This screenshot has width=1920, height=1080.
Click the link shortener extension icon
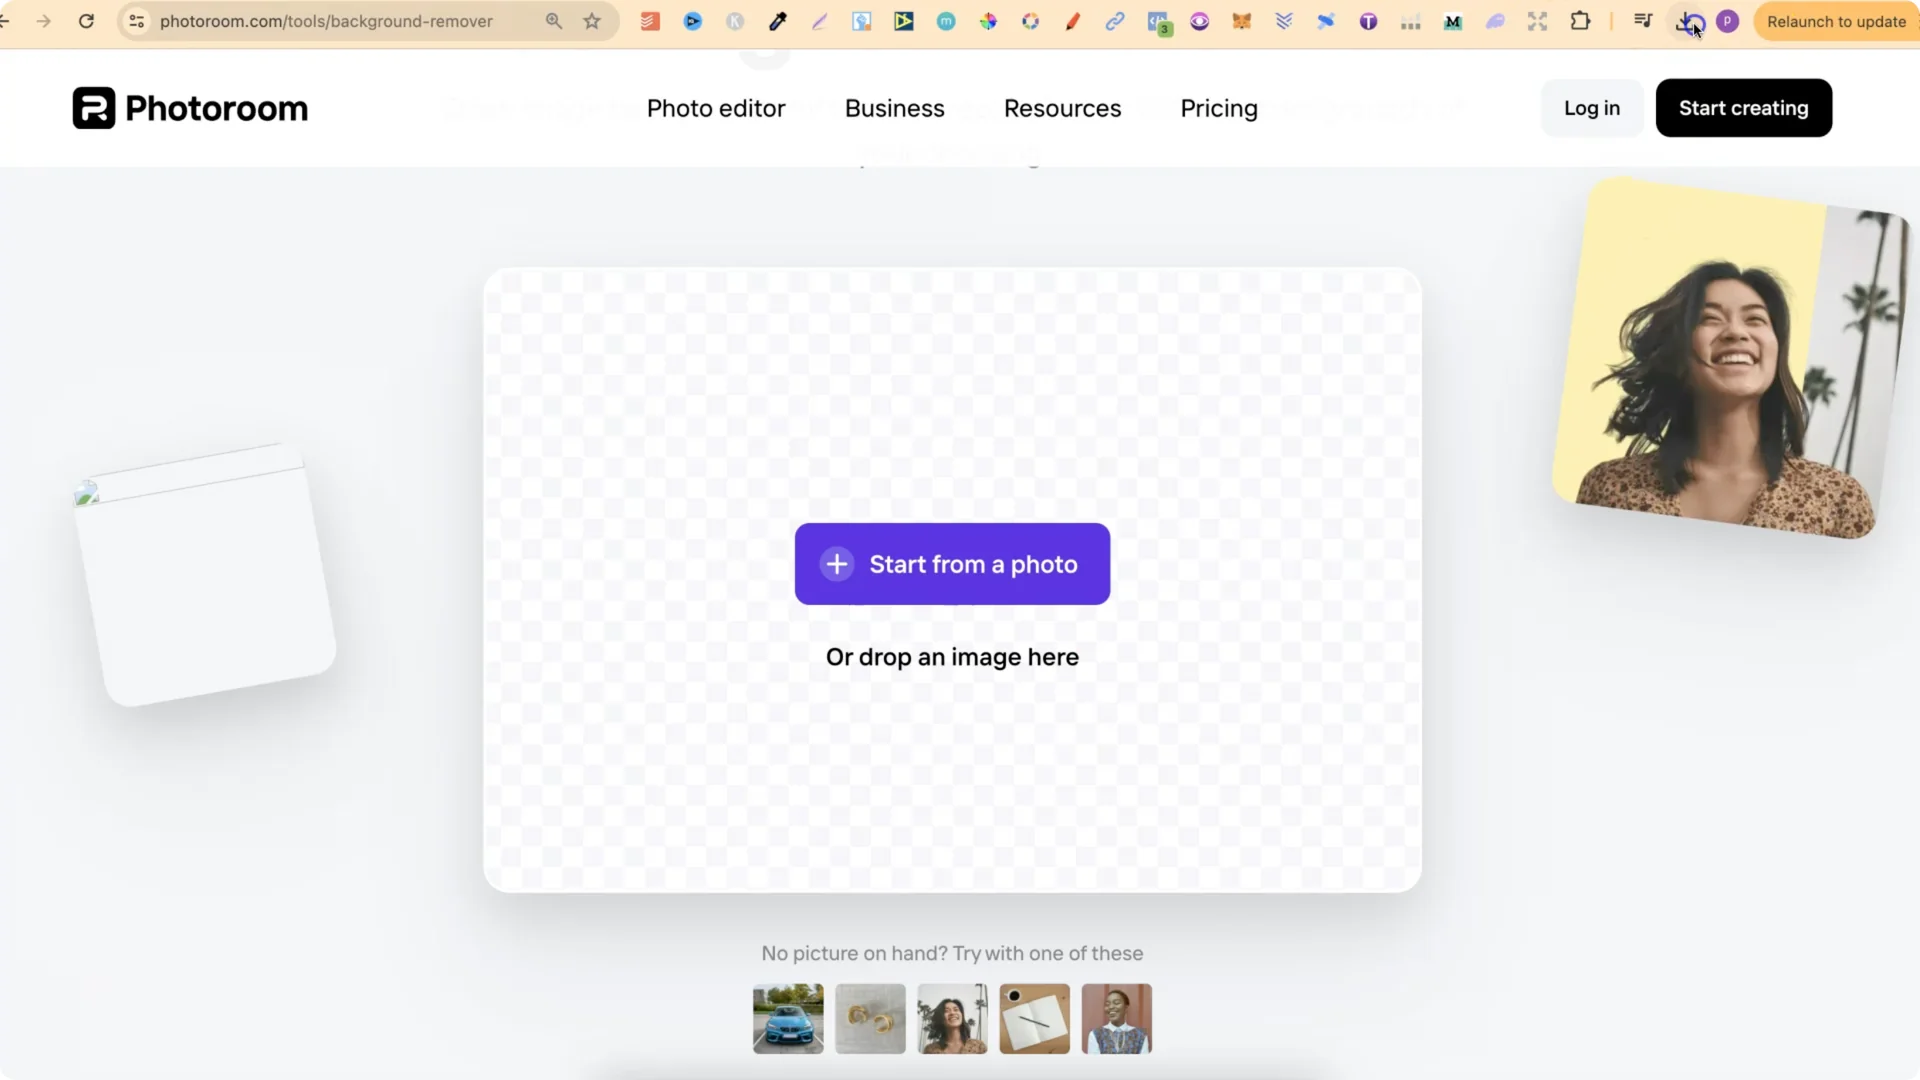pyautogui.click(x=1115, y=21)
